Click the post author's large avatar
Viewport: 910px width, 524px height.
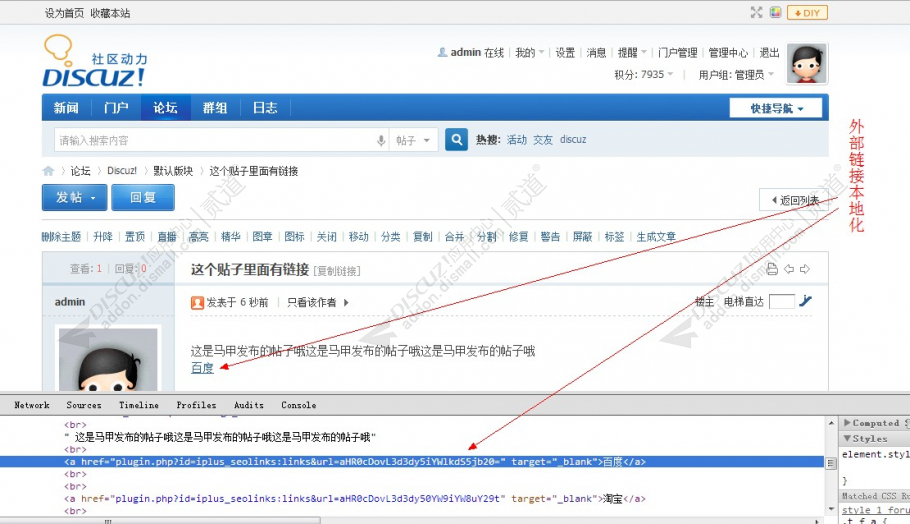108,359
